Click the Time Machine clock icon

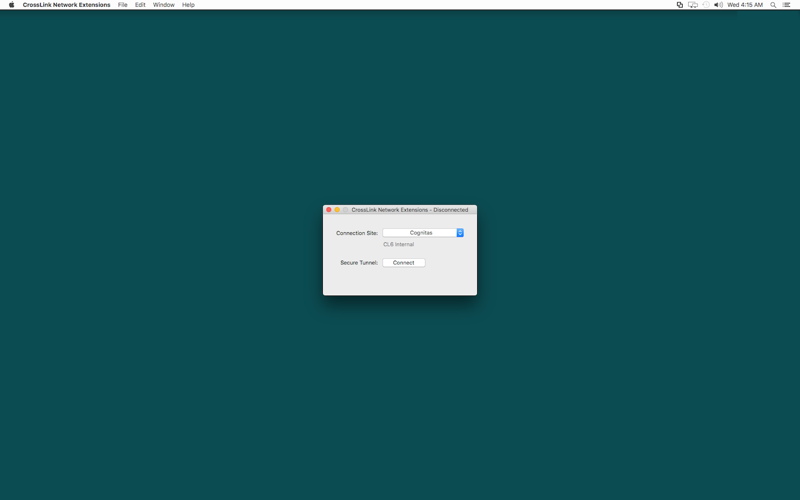click(706, 5)
